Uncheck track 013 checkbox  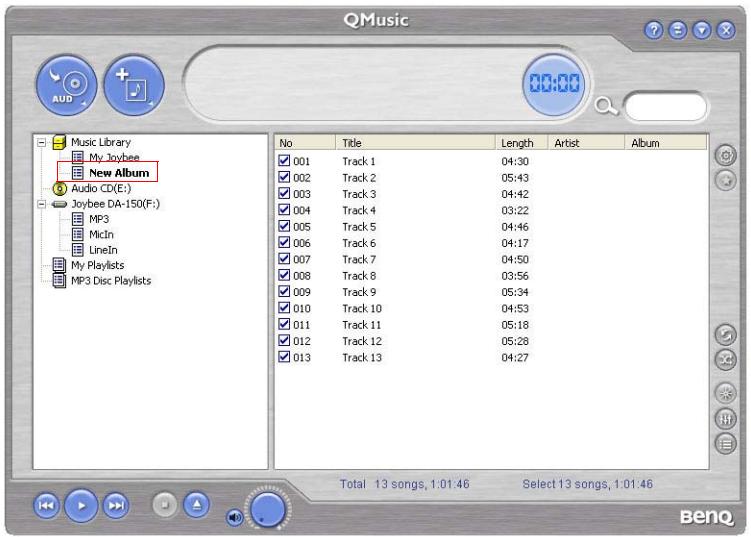point(284,356)
